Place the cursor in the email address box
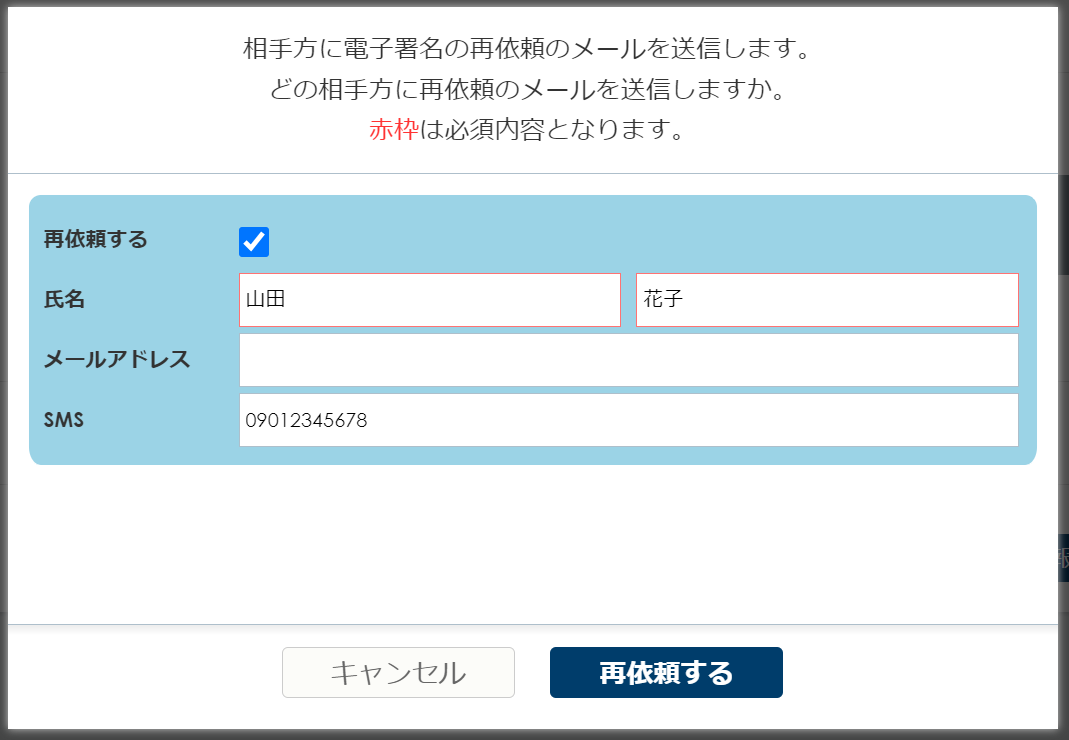 (x=628, y=360)
